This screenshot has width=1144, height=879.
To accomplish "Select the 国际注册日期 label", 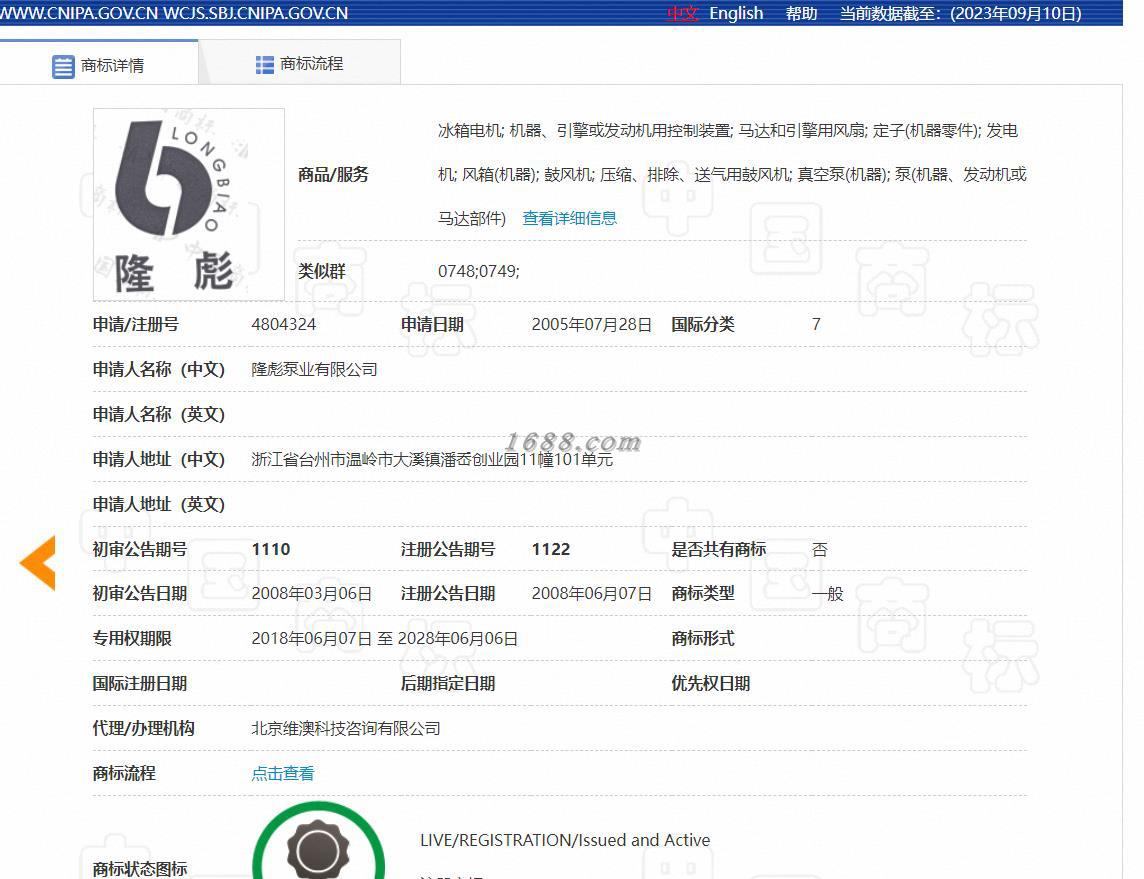I will tap(140, 684).
